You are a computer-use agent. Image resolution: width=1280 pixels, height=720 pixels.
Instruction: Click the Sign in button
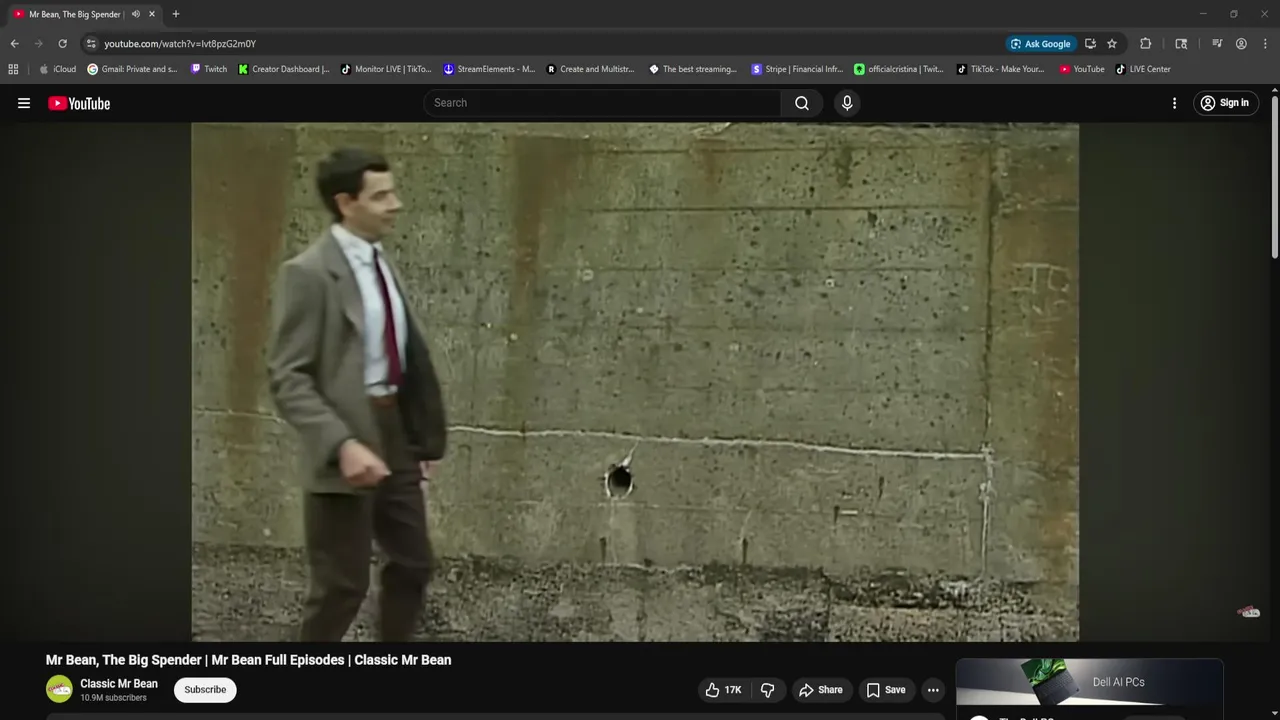pos(1225,103)
